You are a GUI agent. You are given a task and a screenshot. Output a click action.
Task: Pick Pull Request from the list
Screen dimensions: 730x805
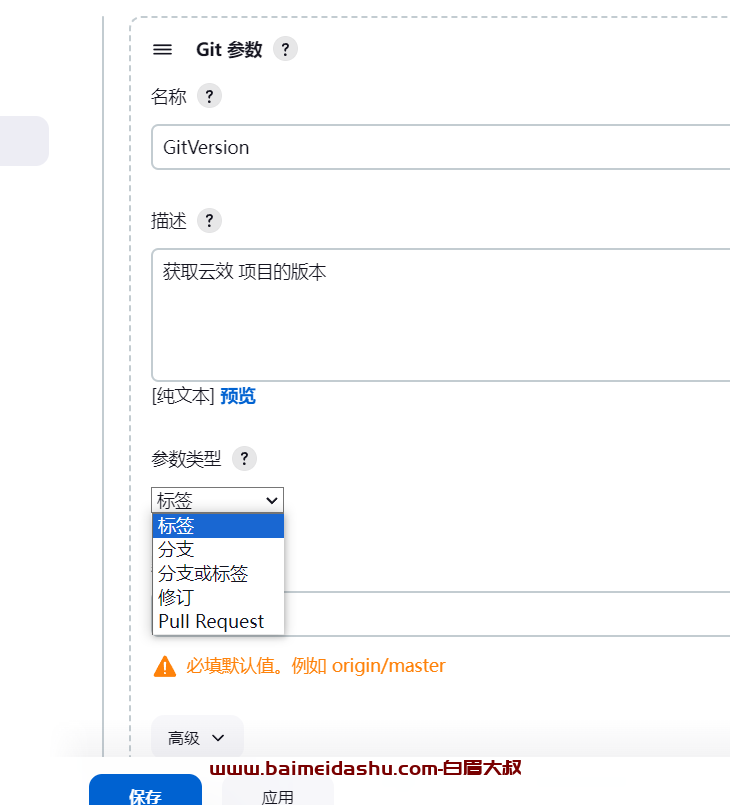(218, 621)
